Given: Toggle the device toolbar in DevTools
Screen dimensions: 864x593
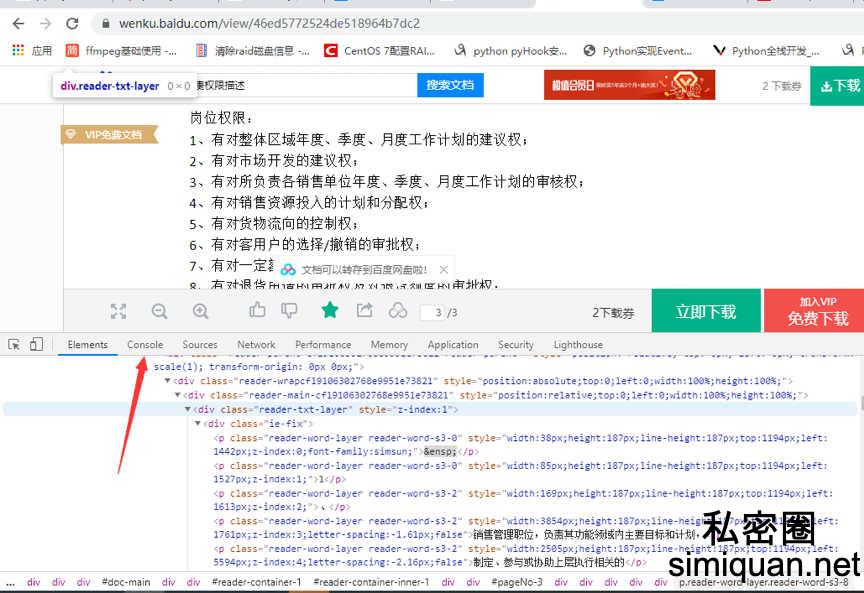Looking at the screenshot, I should pyautogui.click(x=36, y=344).
